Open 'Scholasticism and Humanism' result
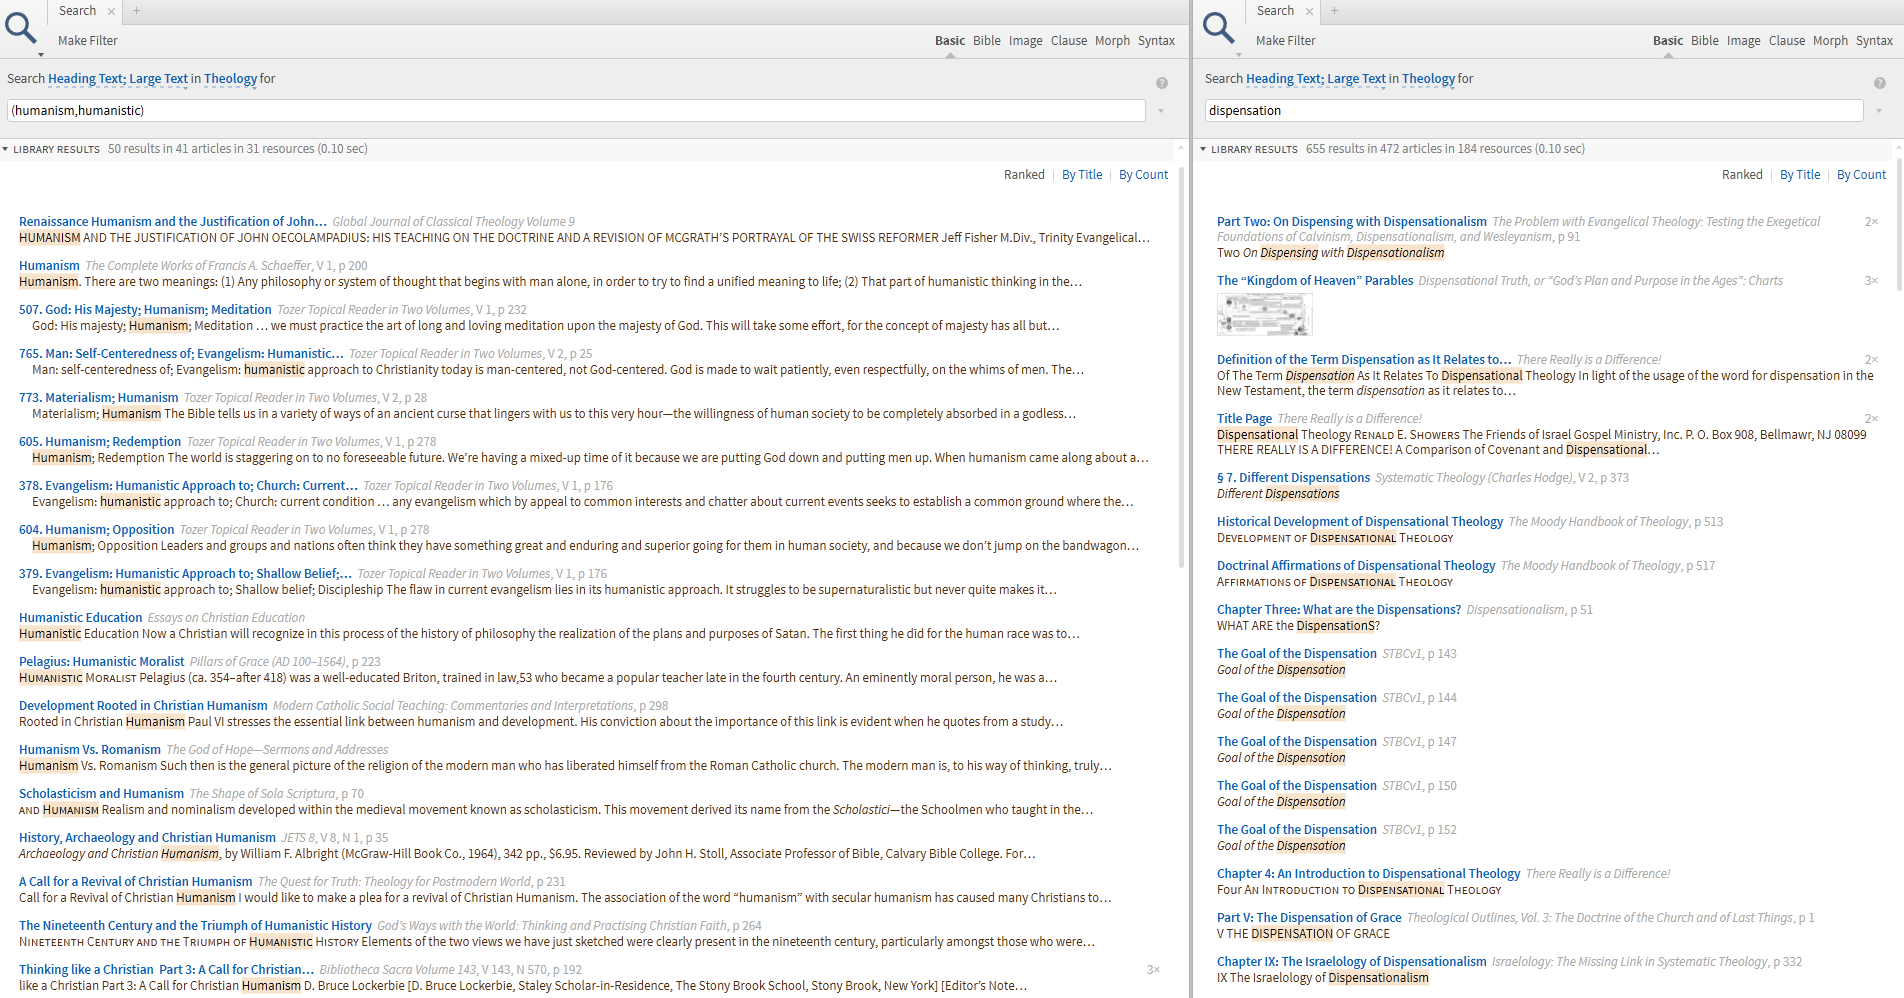1904x998 pixels. [x=102, y=794]
